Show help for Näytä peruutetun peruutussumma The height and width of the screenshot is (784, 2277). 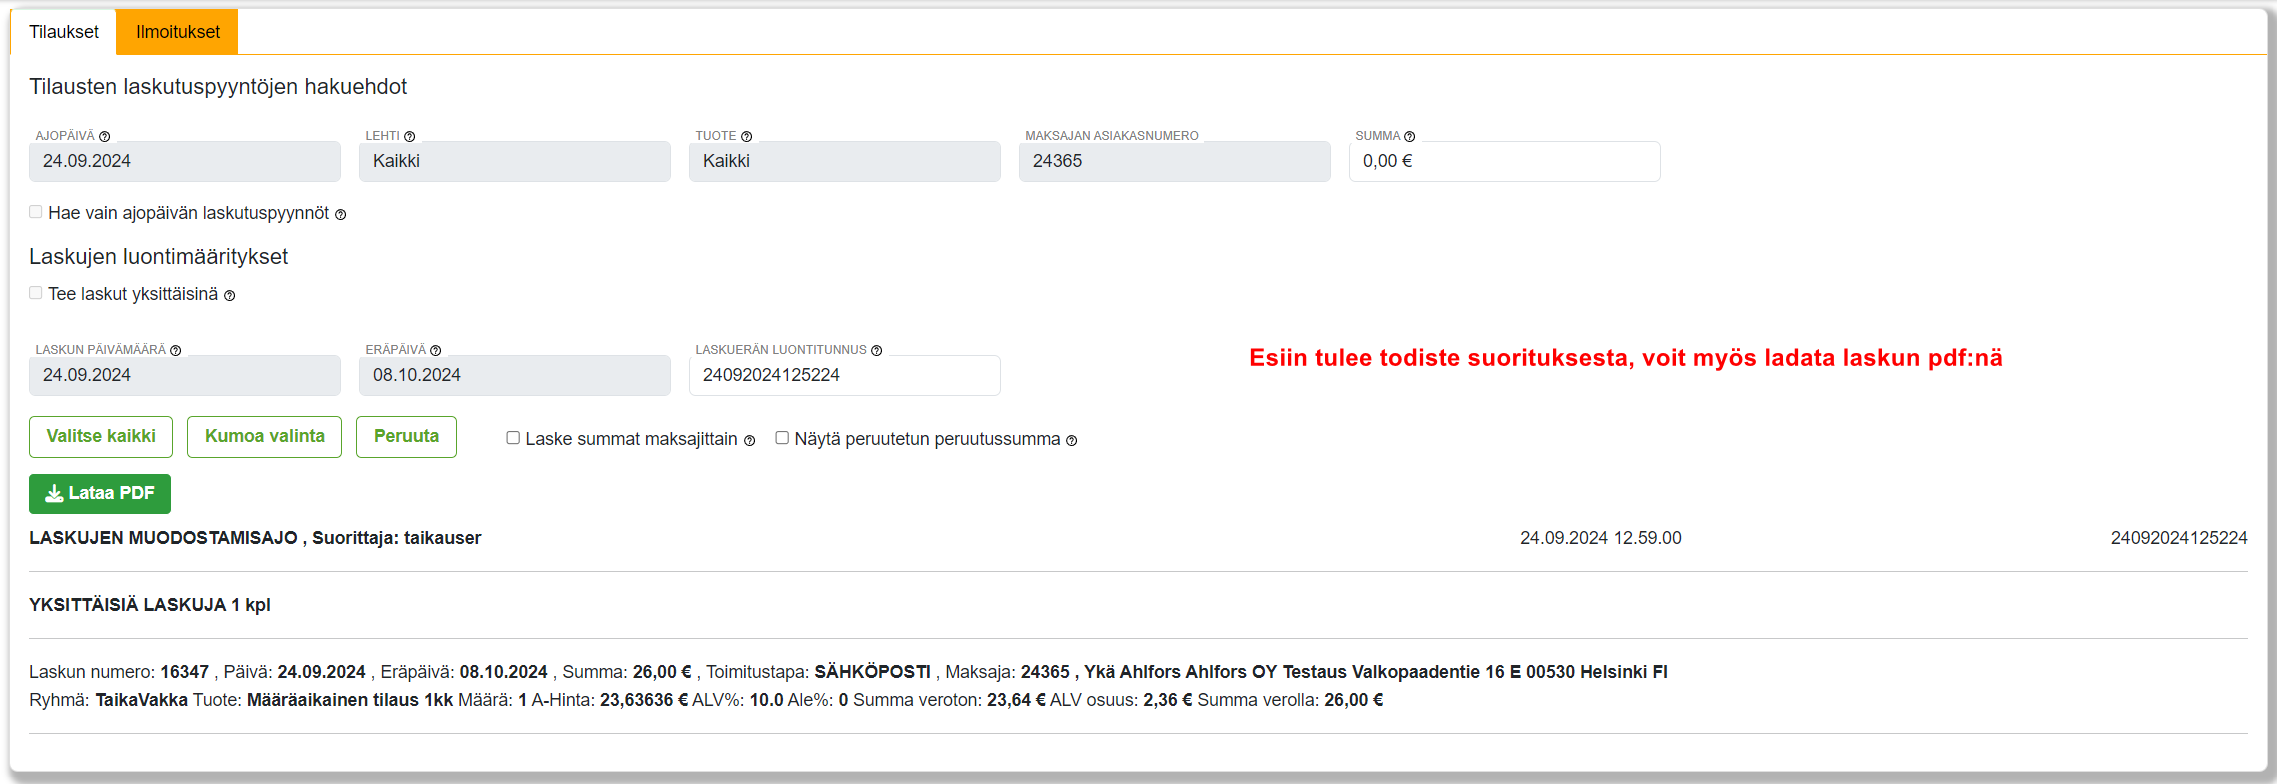pos(1071,441)
